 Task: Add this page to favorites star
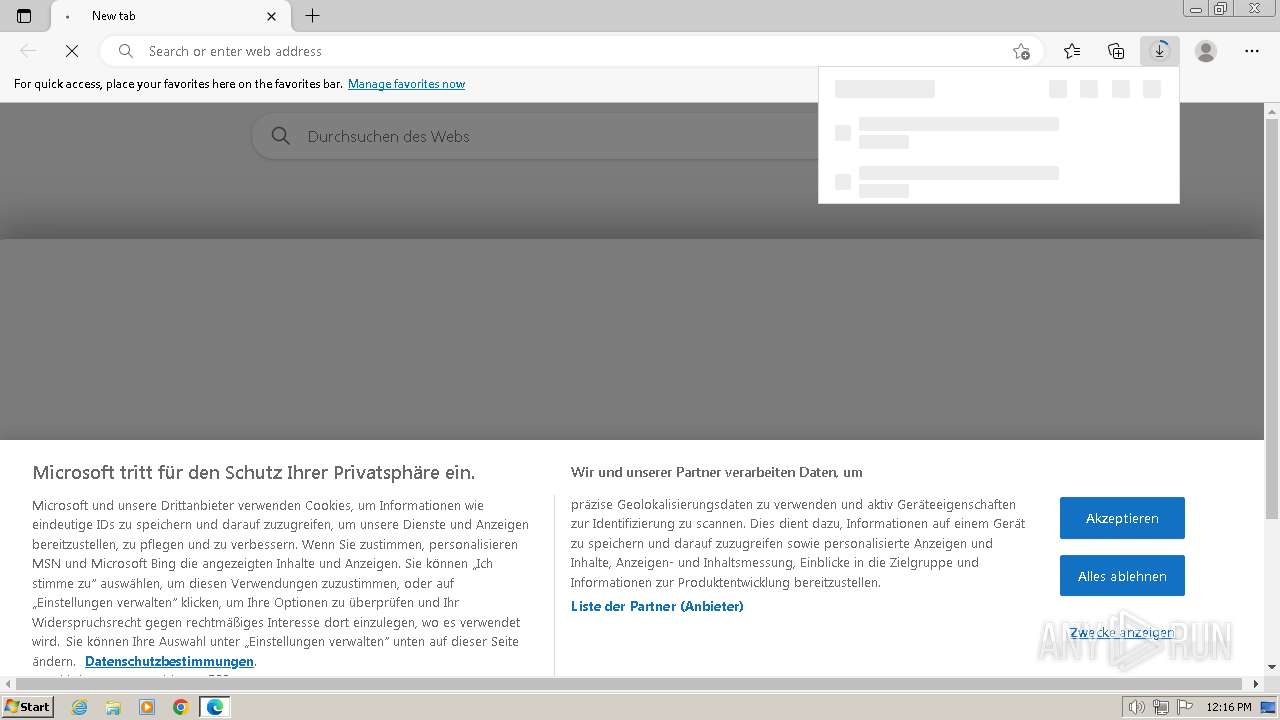1021,51
